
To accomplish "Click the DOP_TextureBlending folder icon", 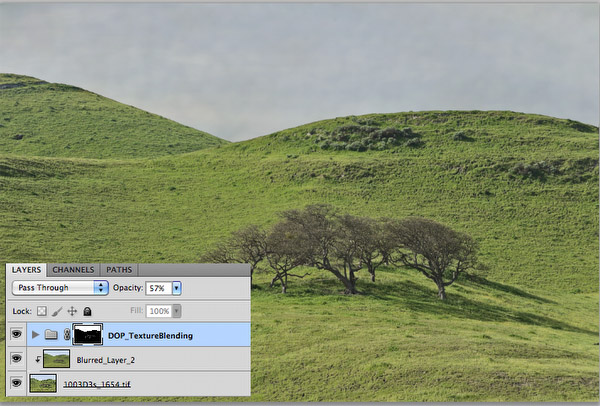I will [51, 335].
